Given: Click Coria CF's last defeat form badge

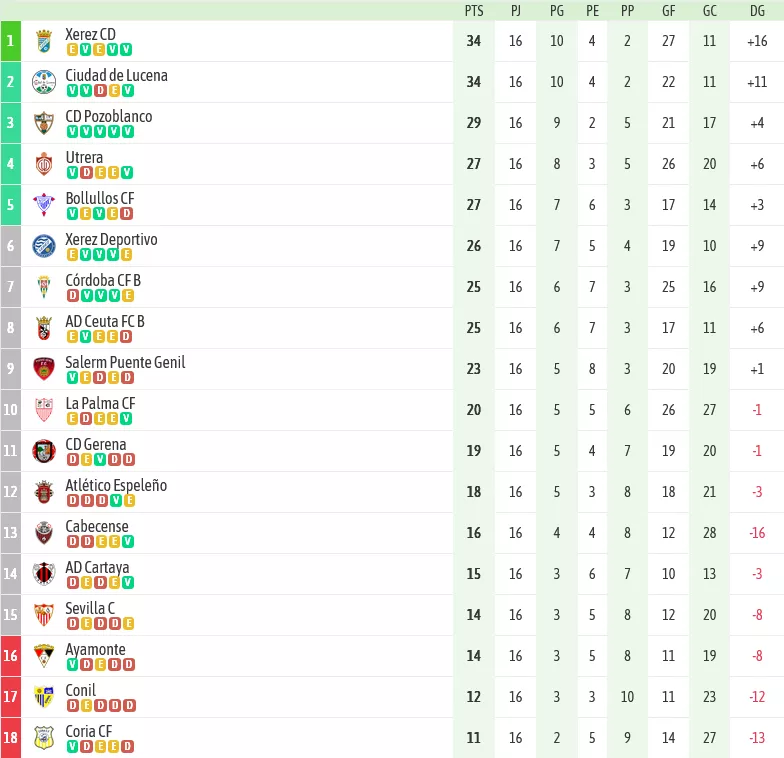Looking at the screenshot, I should coord(128,746).
